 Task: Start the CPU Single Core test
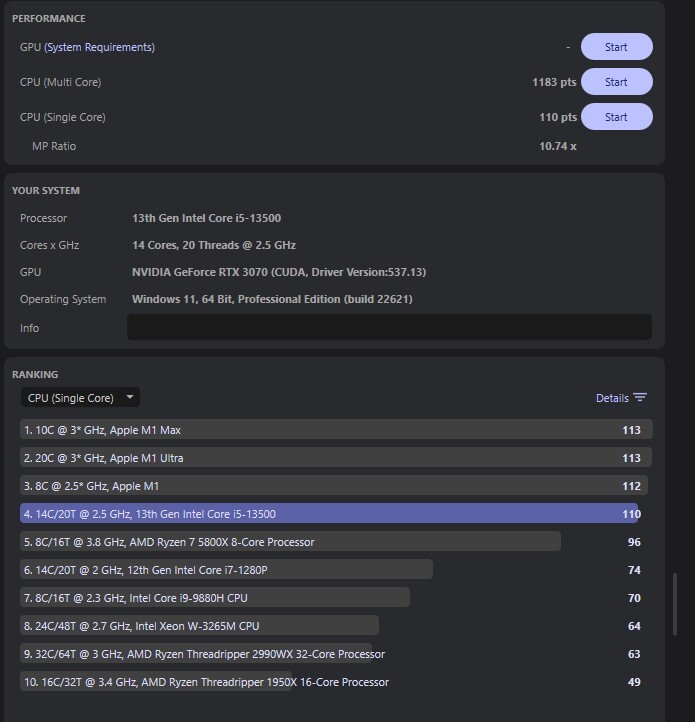tap(616, 117)
